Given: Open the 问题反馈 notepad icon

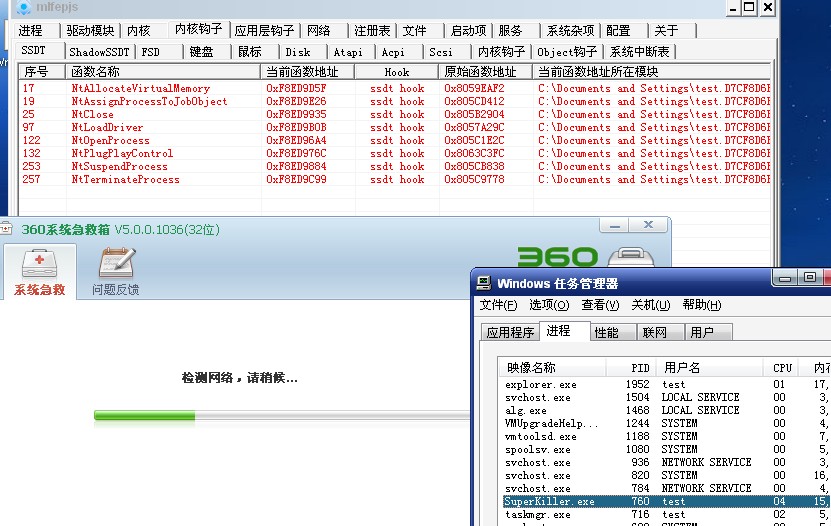Looking at the screenshot, I should (x=116, y=263).
